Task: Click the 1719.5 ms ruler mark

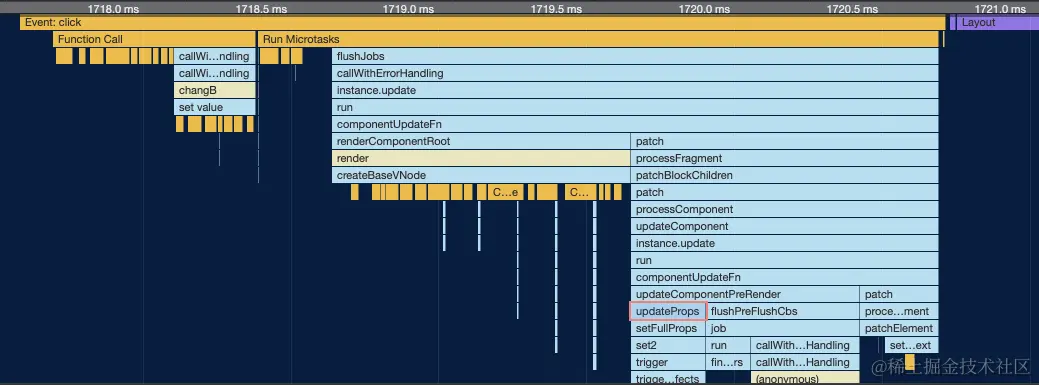Action: (557, 9)
